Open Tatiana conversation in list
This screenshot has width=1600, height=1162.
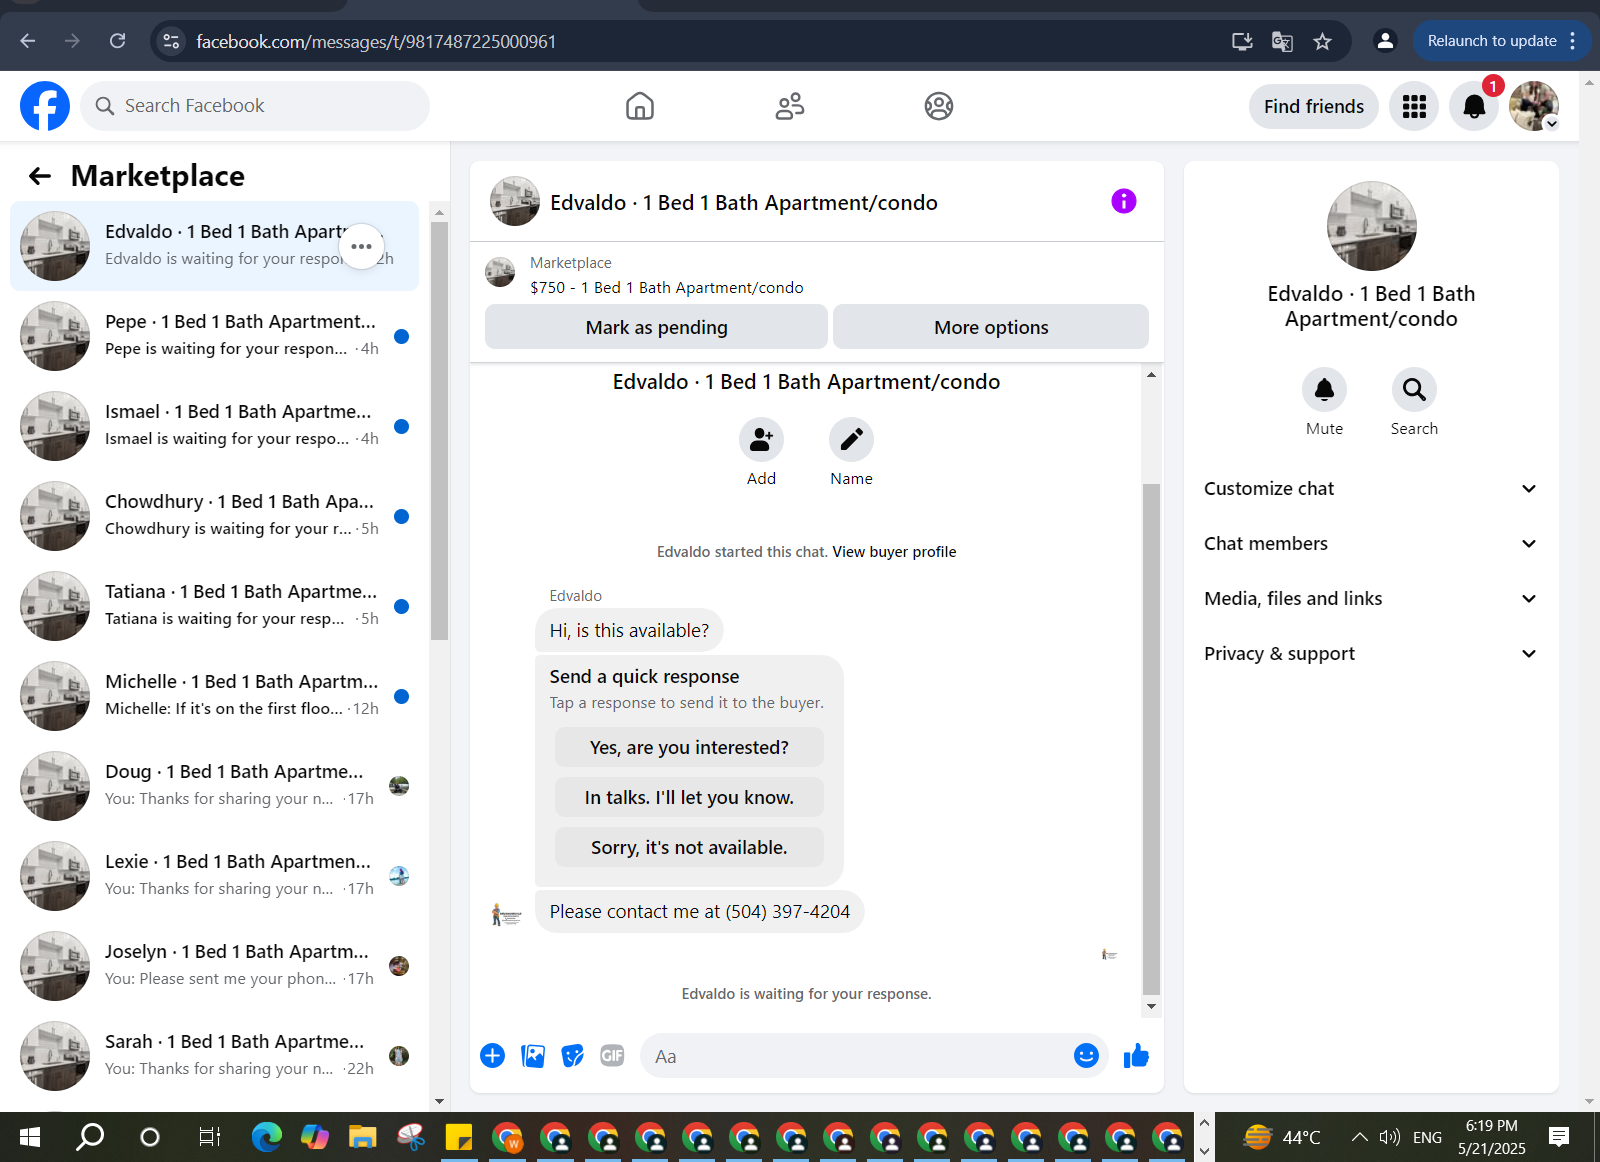[x=215, y=606]
